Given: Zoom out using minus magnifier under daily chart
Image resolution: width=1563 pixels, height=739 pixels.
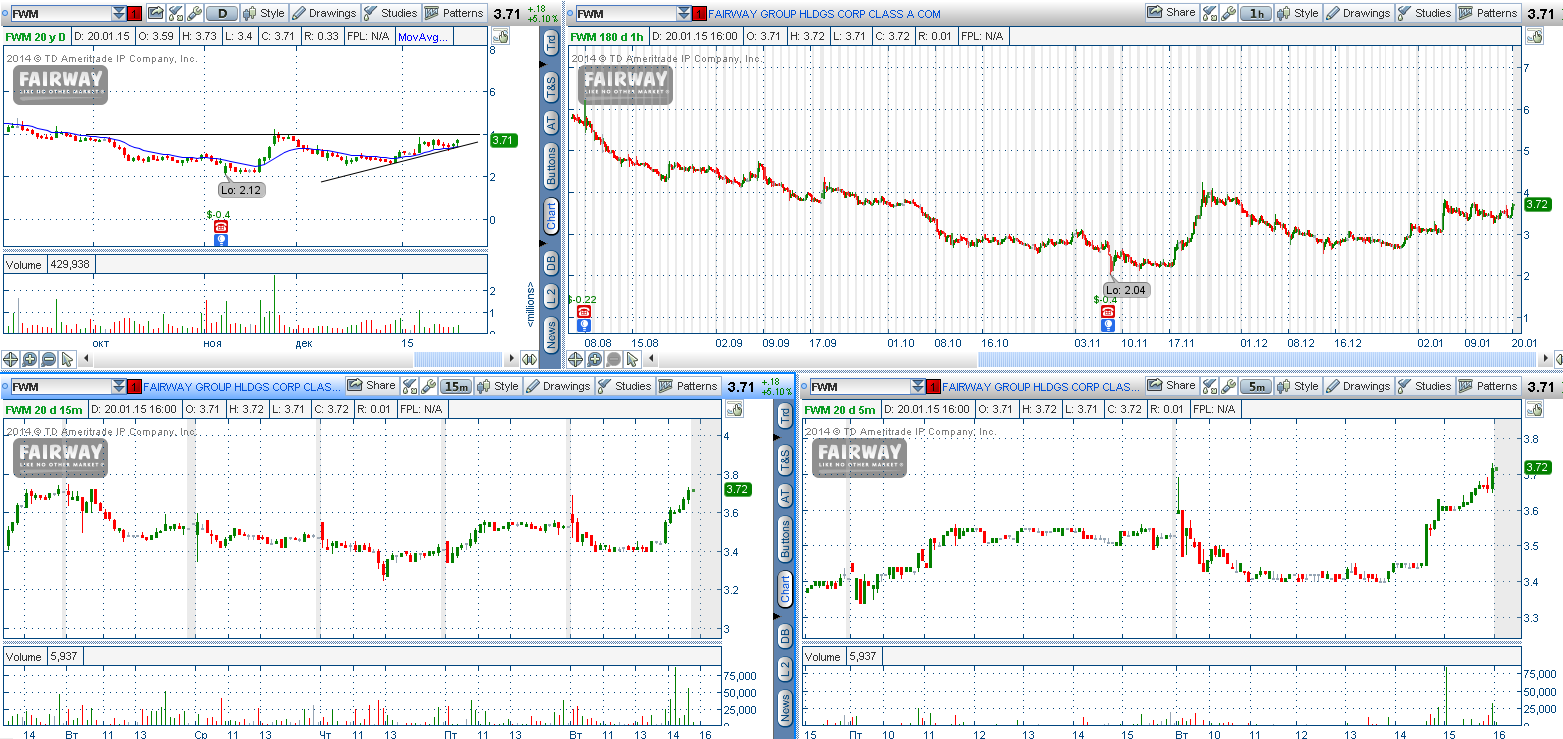Looking at the screenshot, I should point(49,359).
